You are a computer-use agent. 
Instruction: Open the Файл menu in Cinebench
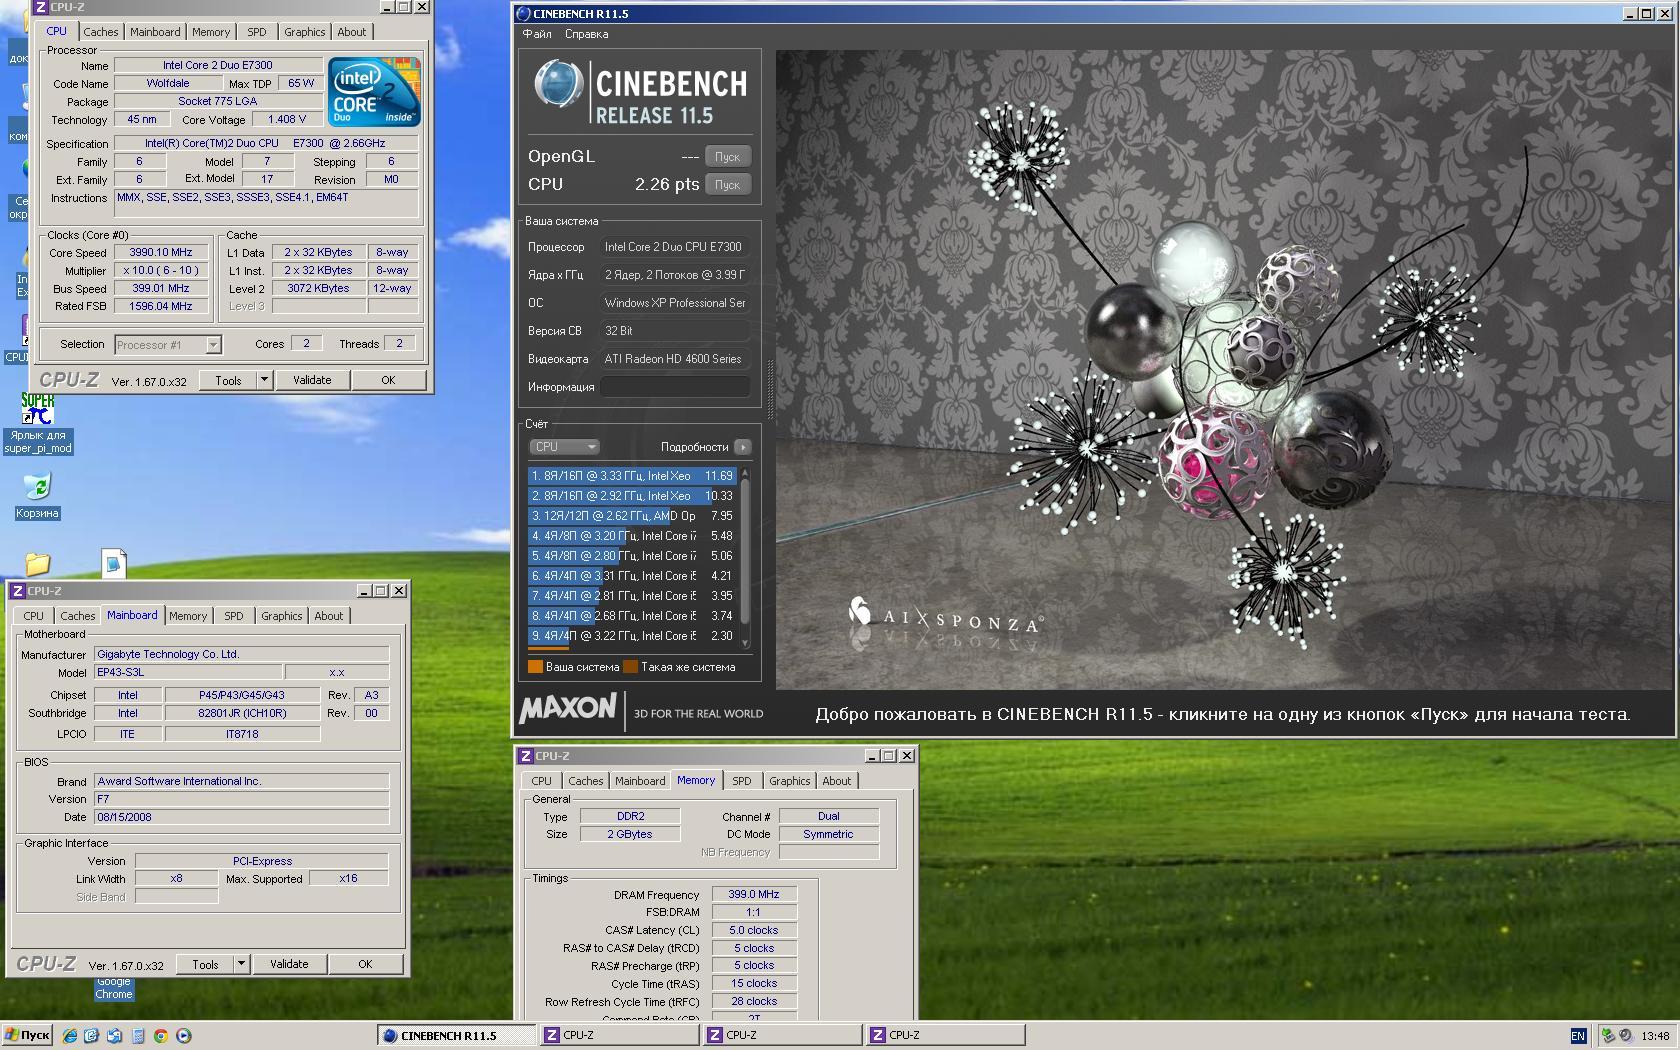(x=537, y=34)
